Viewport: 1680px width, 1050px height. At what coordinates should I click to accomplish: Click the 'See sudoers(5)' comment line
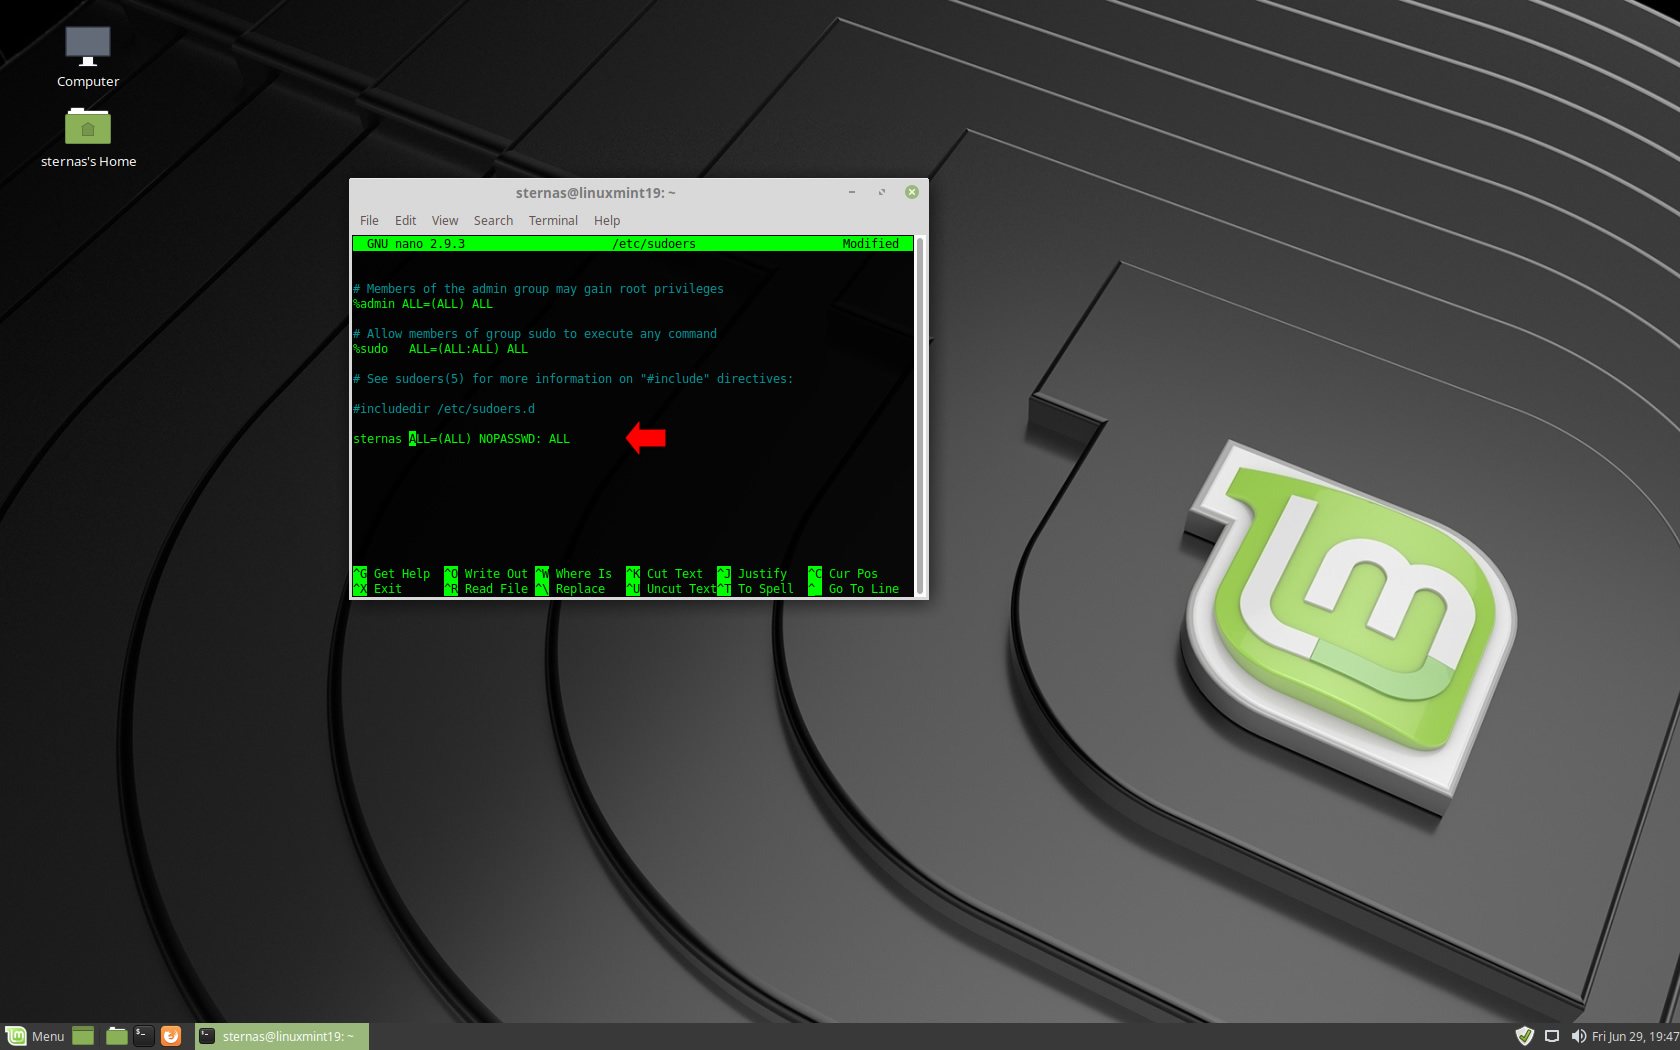coord(573,379)
